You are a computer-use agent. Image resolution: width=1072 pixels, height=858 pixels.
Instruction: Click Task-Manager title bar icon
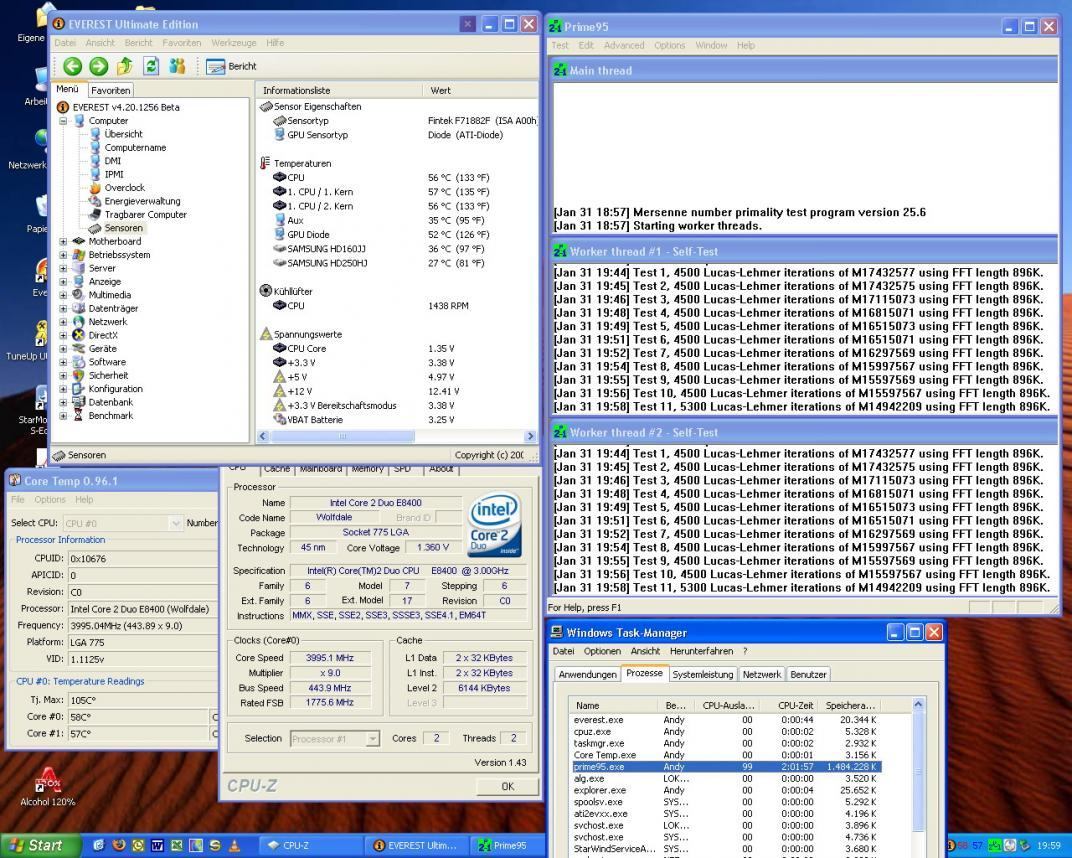557,632
